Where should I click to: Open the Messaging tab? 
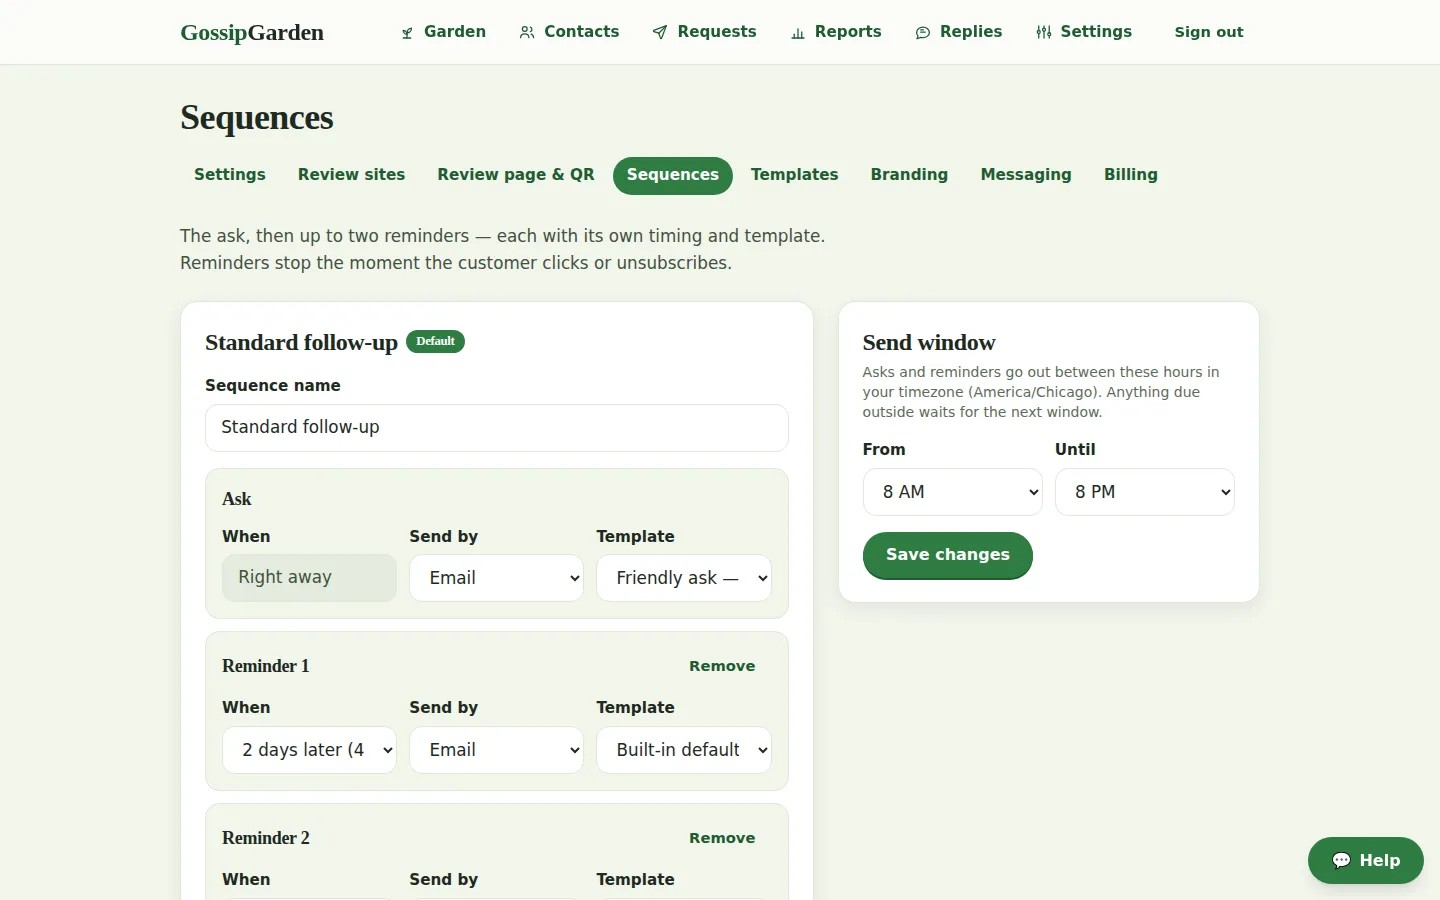click(x=1026, y=175)
